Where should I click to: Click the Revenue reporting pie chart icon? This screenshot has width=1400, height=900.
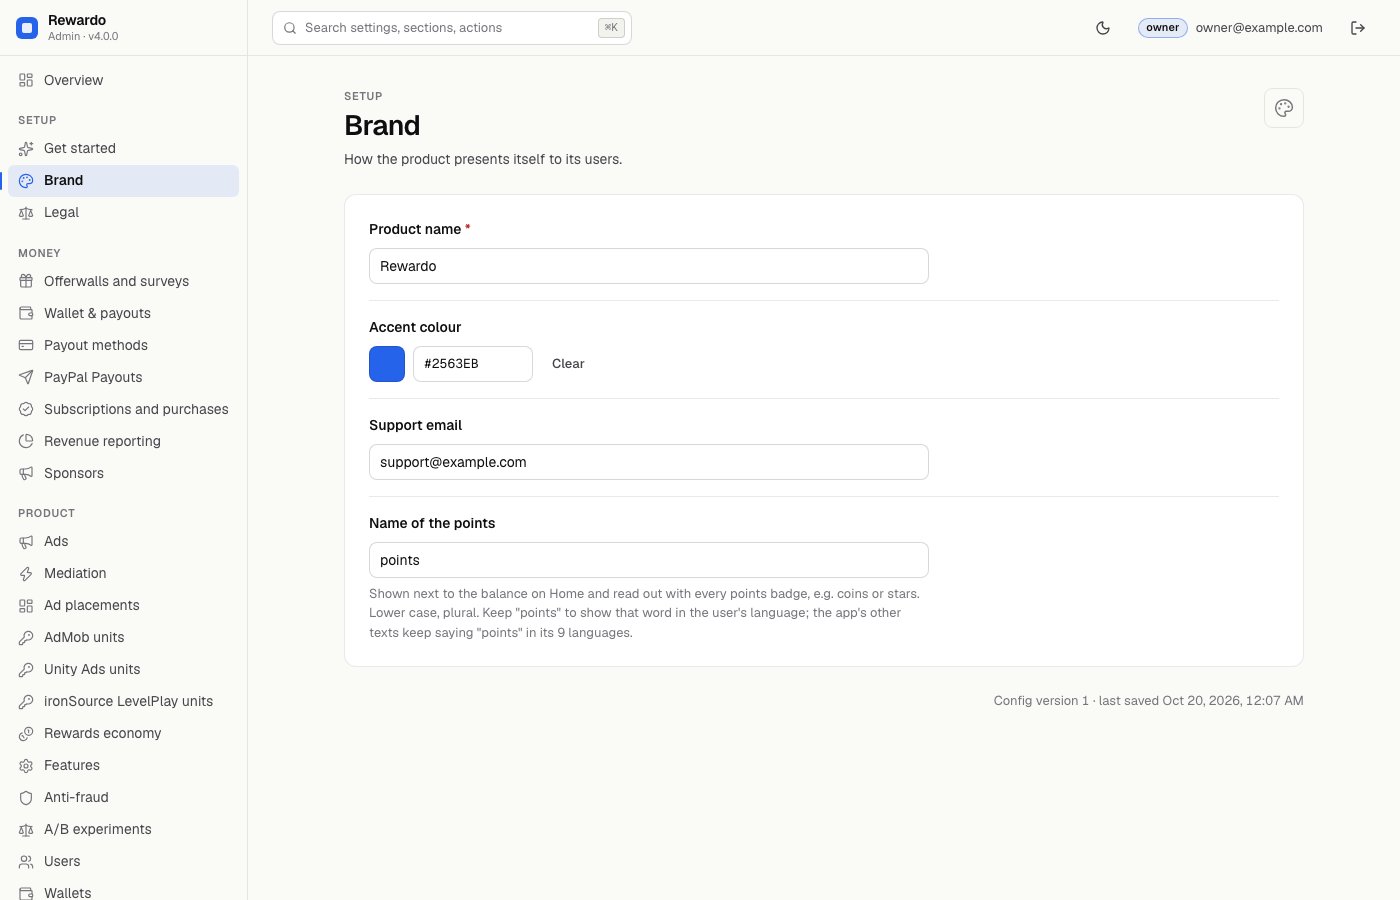pos(26,441)
